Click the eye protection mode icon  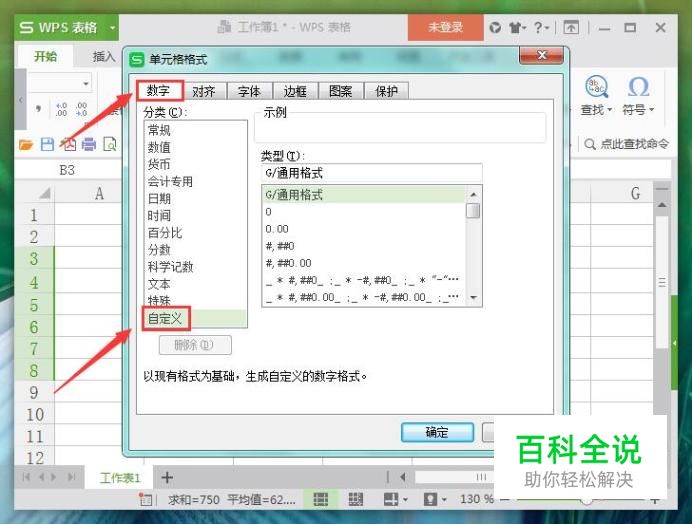430,499
